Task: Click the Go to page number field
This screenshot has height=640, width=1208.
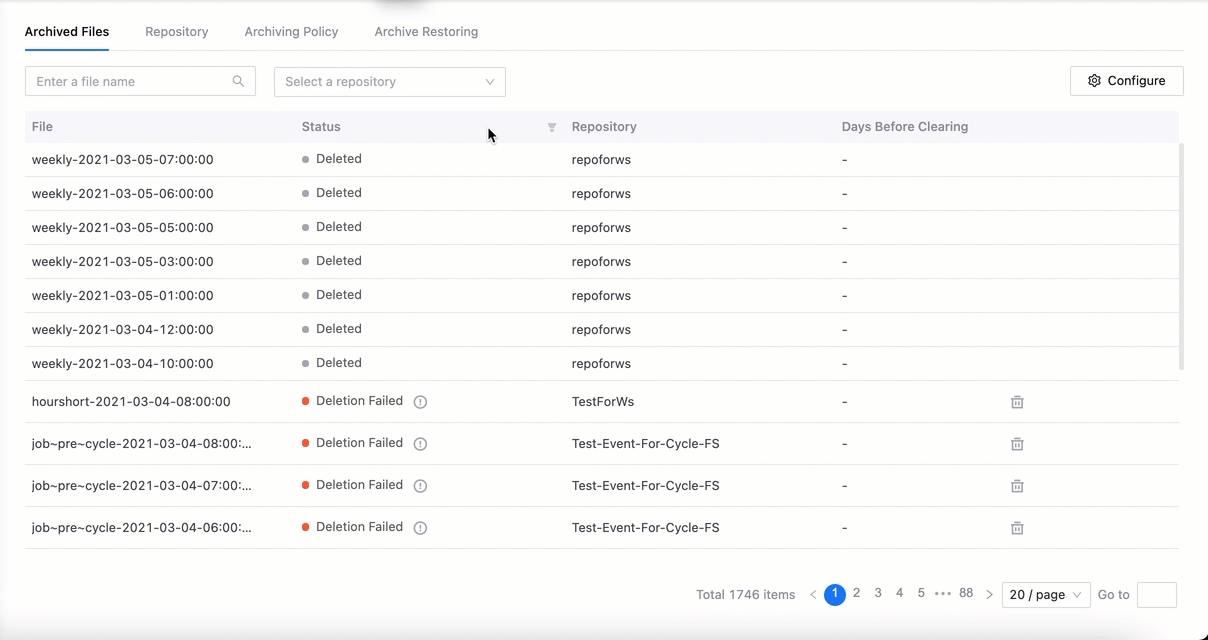Action: [1156, 595]
